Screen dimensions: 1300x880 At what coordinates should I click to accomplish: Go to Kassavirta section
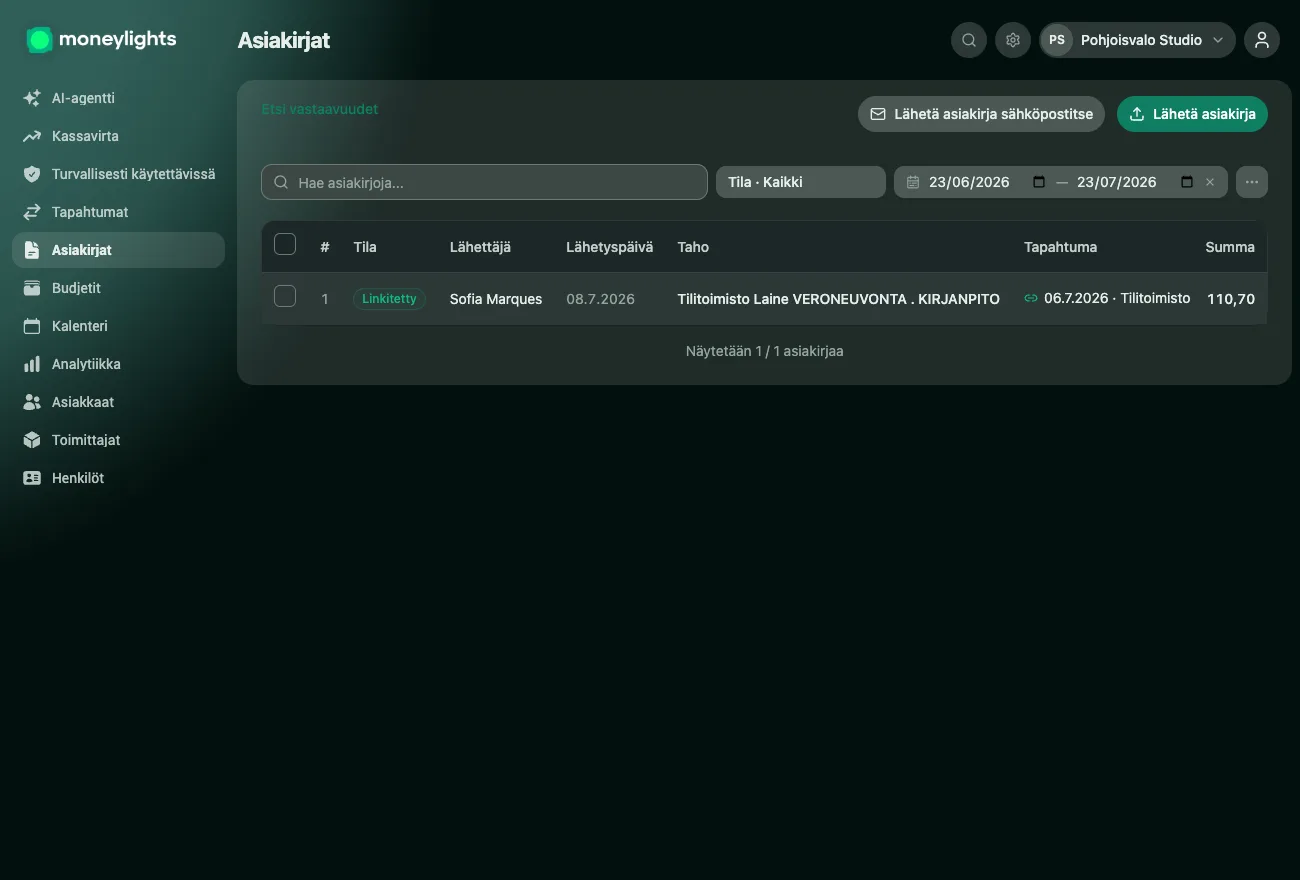click(x=118, y=136)
